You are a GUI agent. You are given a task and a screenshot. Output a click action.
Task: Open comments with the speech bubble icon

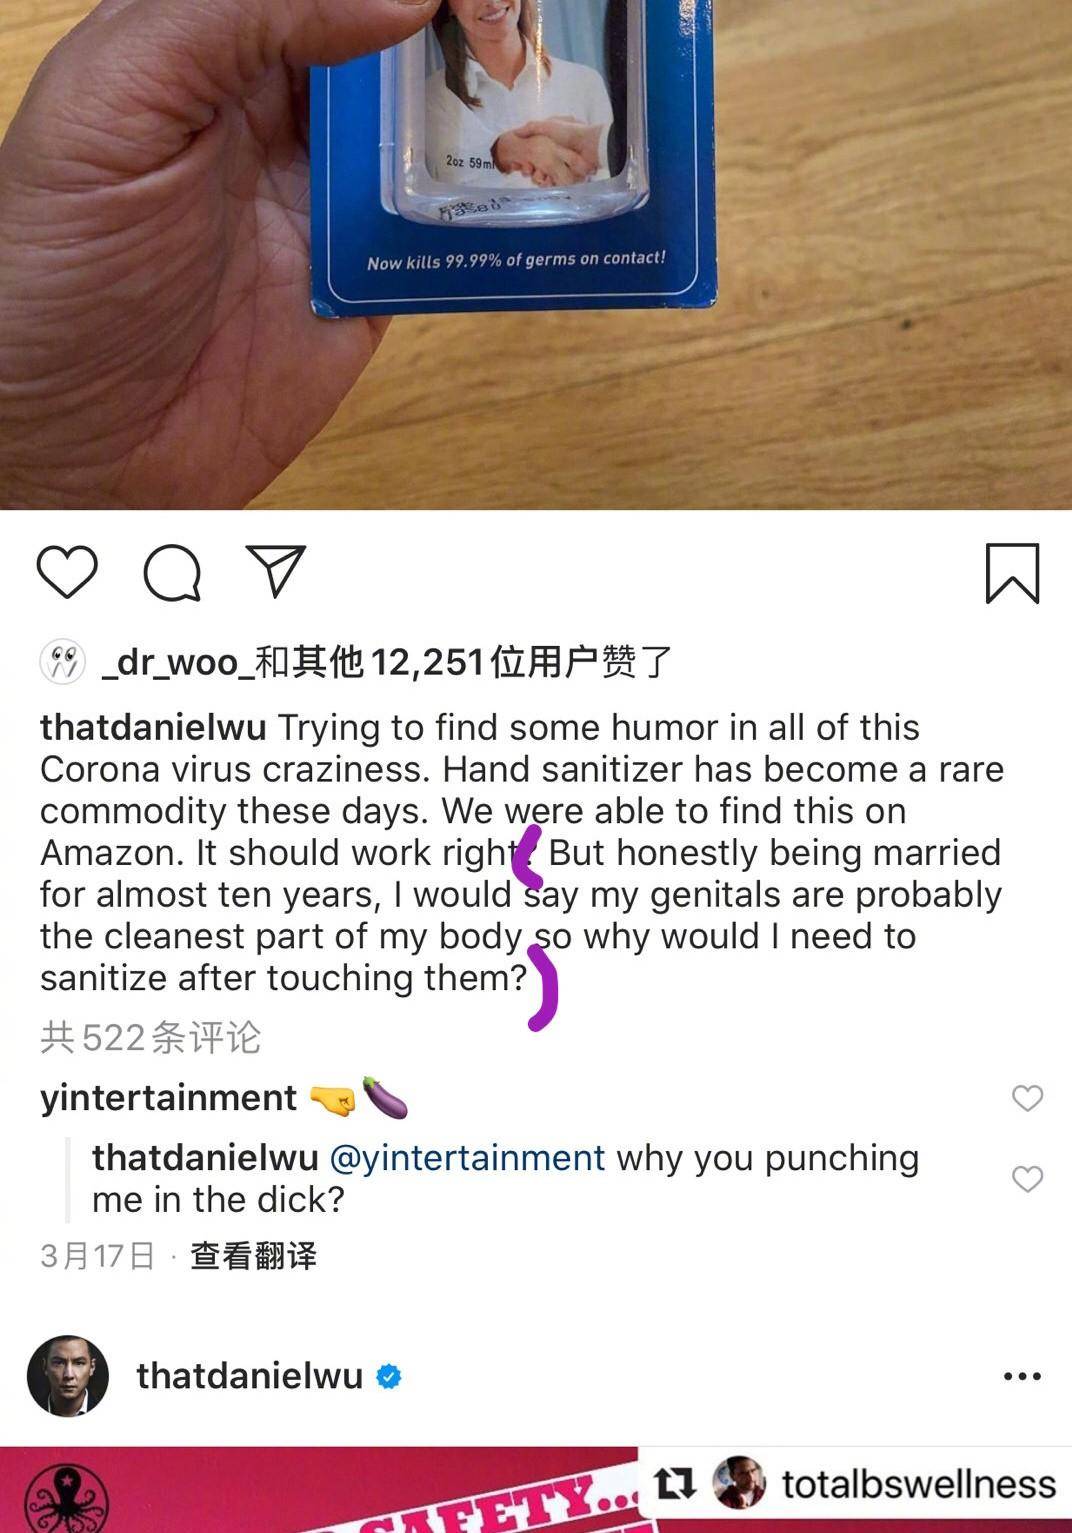tap(172, 573)
